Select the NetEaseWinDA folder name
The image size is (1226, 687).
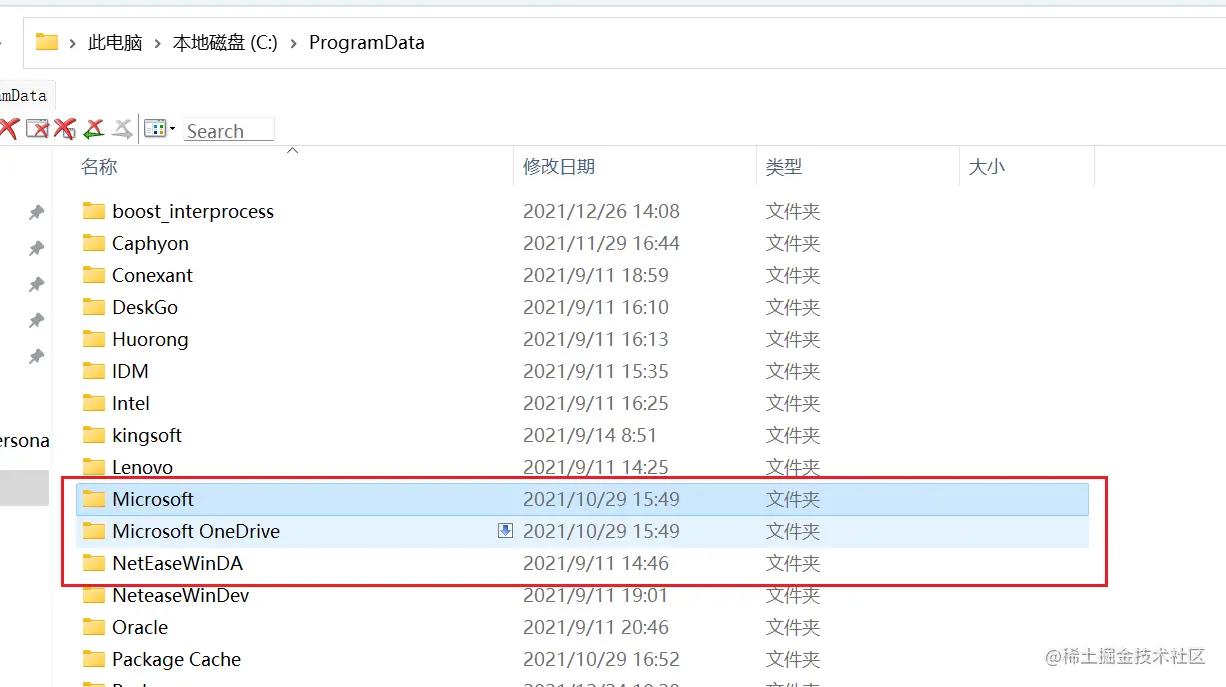click(177, 563)
